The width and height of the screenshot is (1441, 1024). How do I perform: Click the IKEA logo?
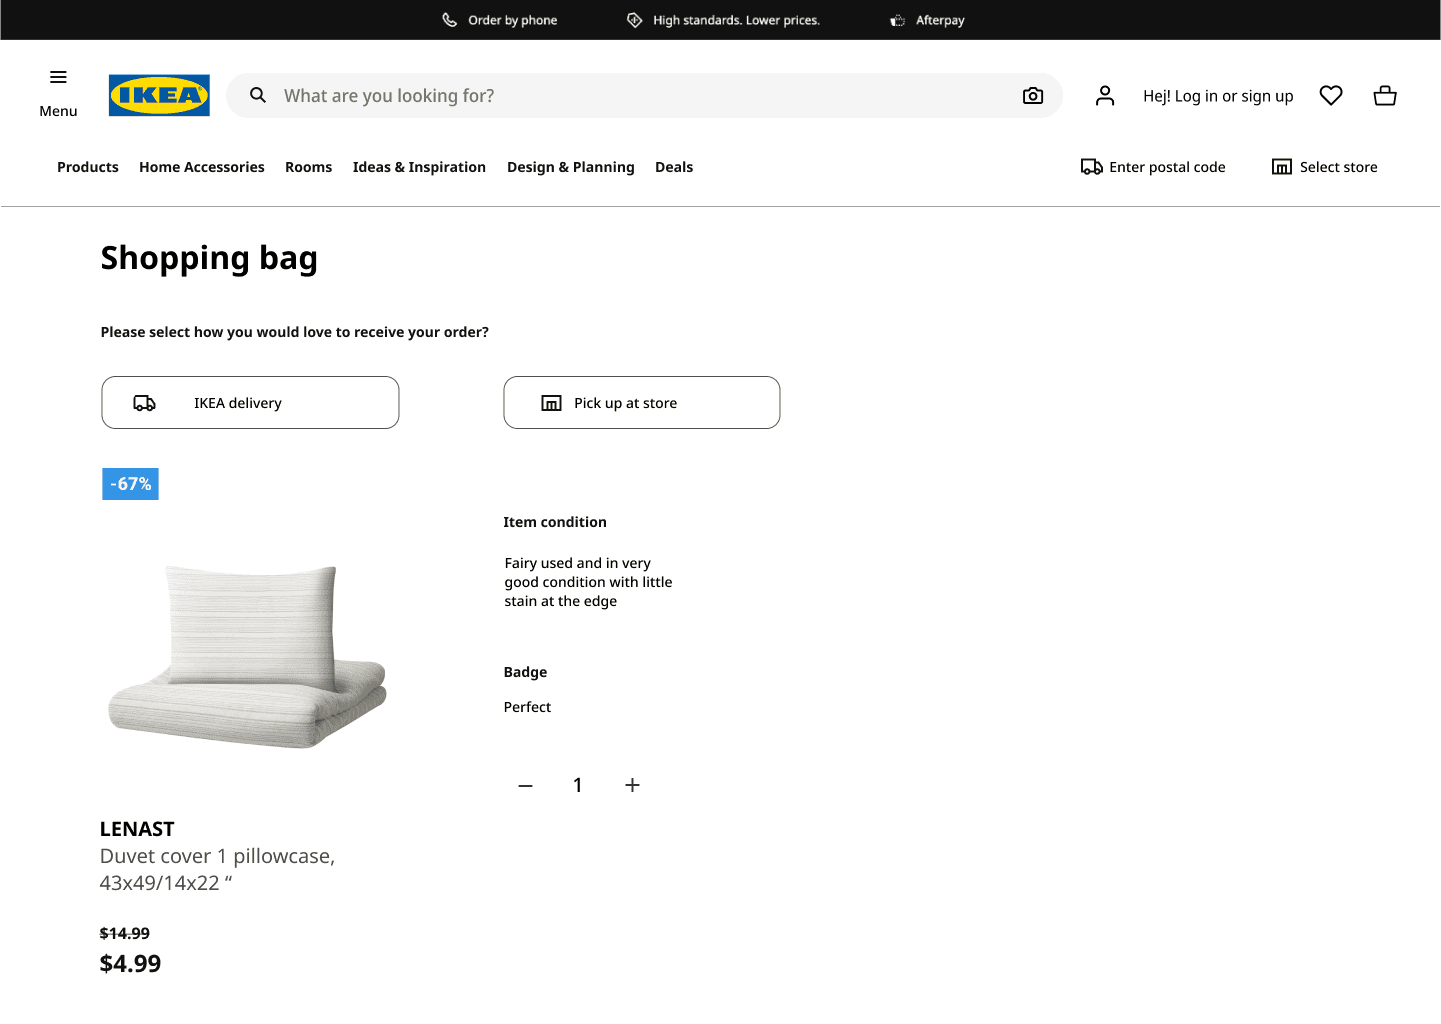point(159,96)
